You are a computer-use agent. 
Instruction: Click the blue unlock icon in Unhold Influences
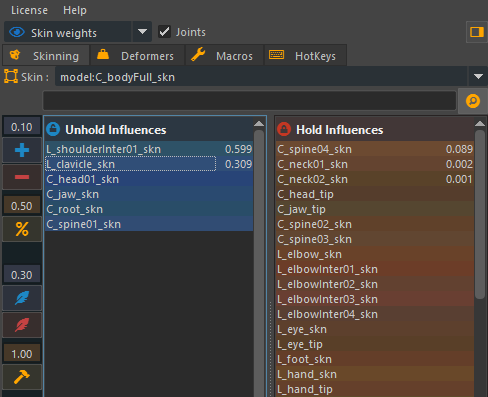click(x=53, y=129)
